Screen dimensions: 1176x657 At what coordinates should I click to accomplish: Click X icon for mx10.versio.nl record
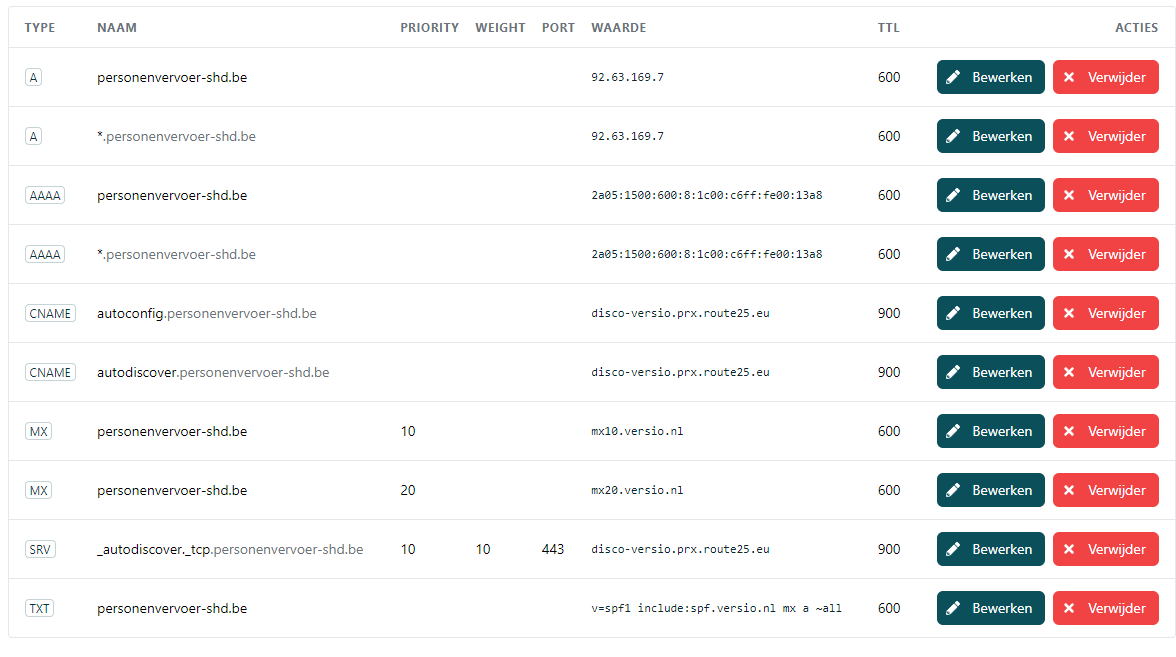[1069, 431]
